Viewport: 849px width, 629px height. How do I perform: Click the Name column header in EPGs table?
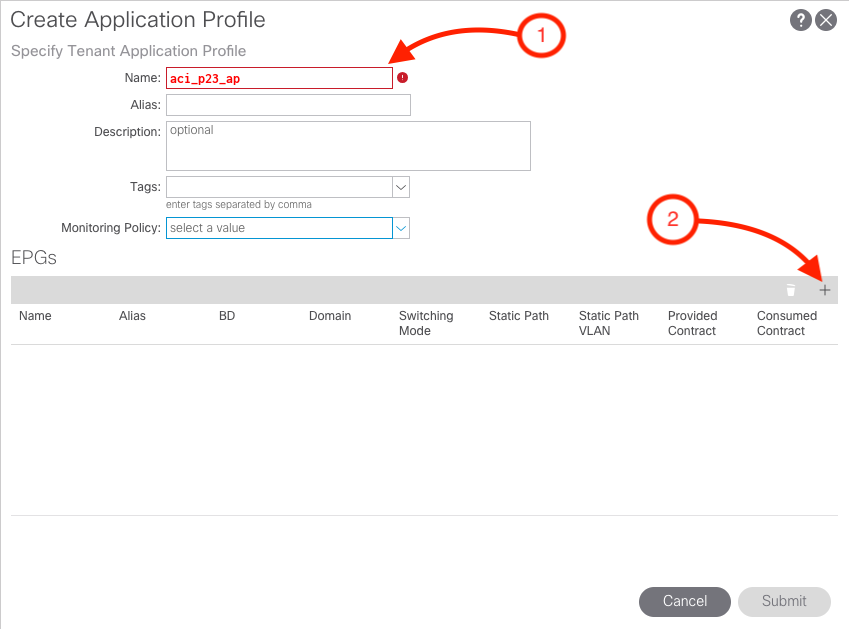pyautogui.click(x=35, y=316)
